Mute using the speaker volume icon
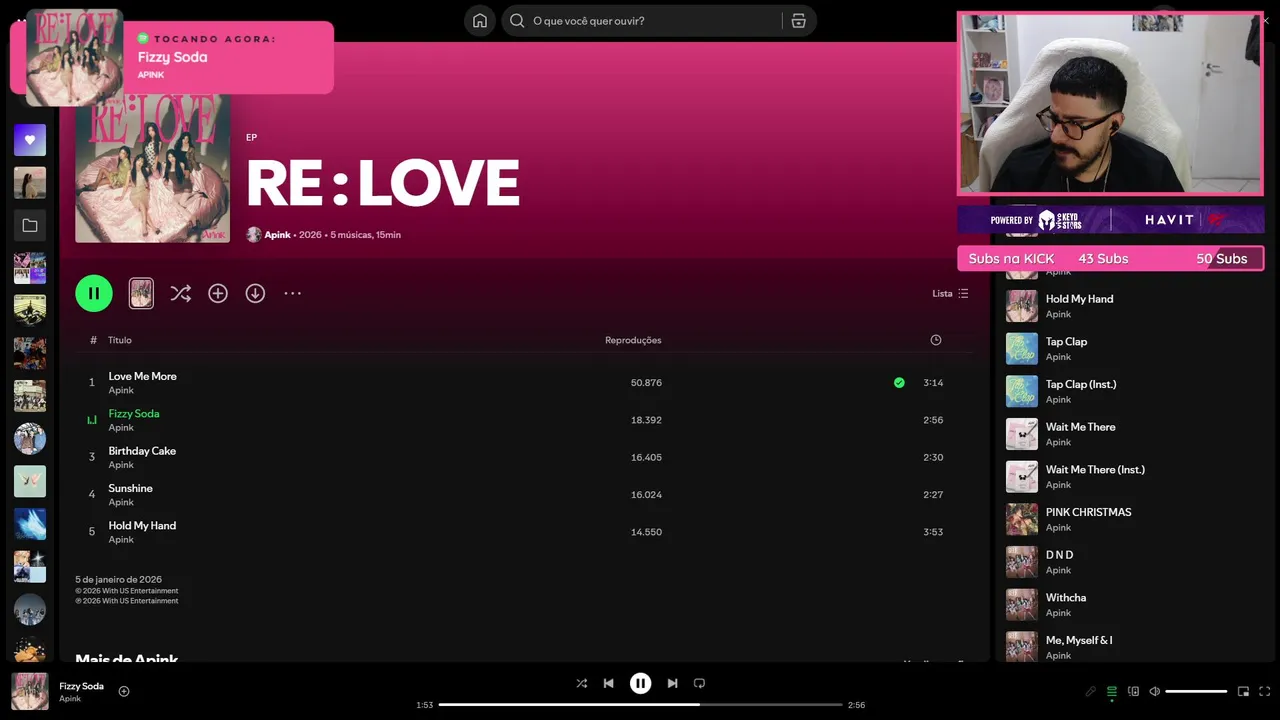The height and width of the screenshot is (720, 1280). [1154, 691]
